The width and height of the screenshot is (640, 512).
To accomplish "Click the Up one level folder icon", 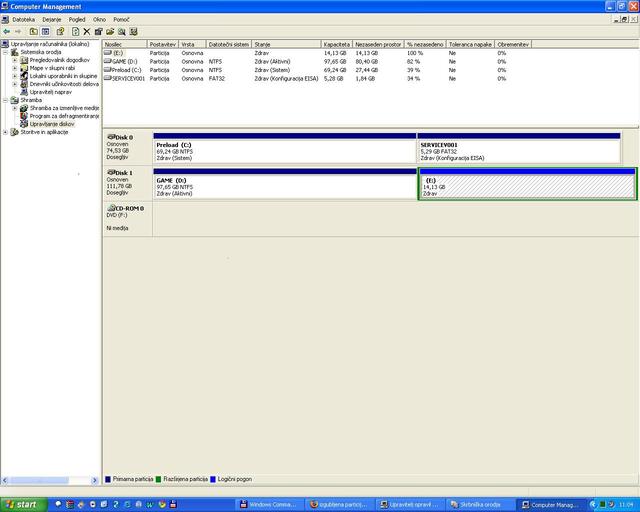I will pos(33,31).
